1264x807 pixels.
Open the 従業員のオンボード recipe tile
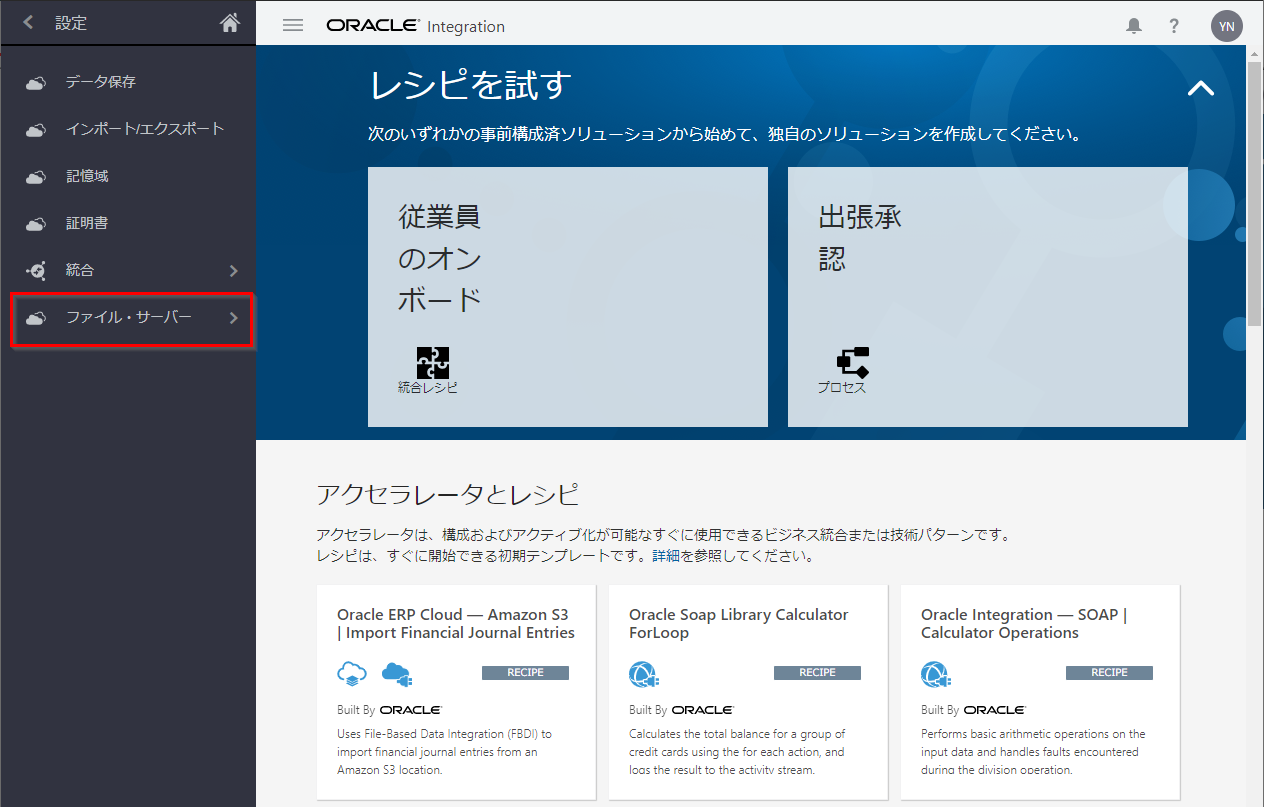(567, 296)
